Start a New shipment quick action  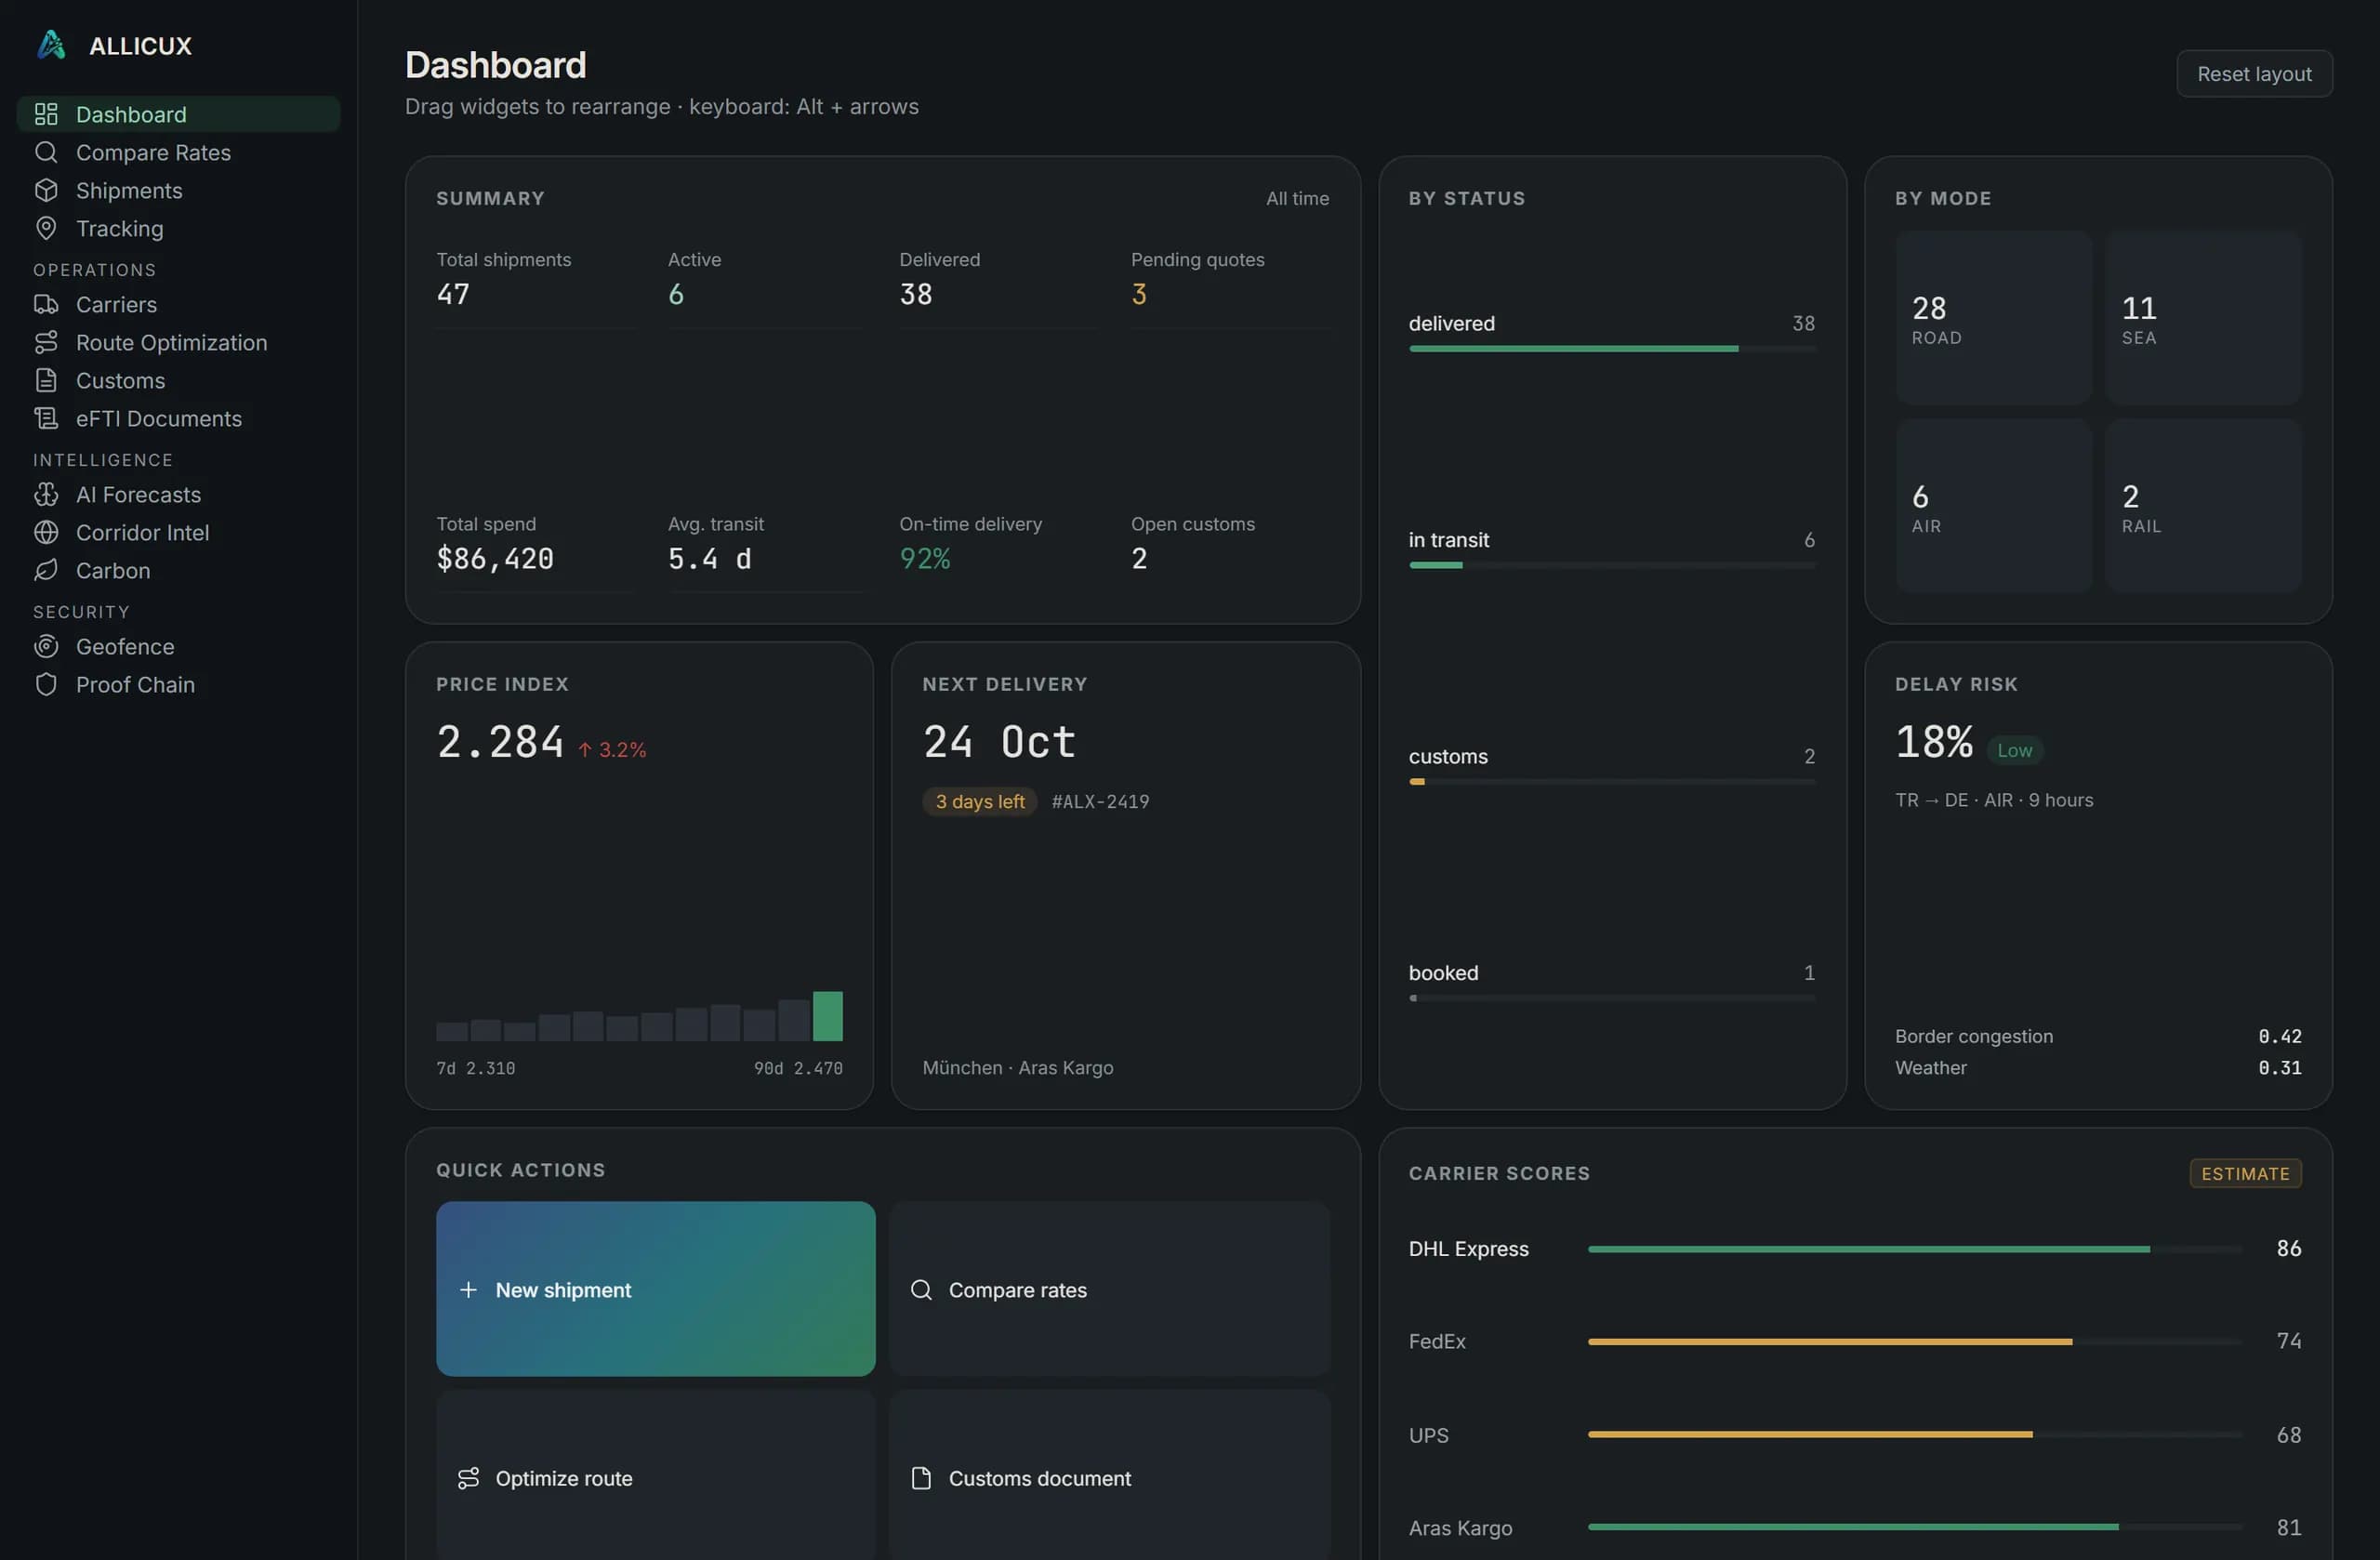point(655,1289)
